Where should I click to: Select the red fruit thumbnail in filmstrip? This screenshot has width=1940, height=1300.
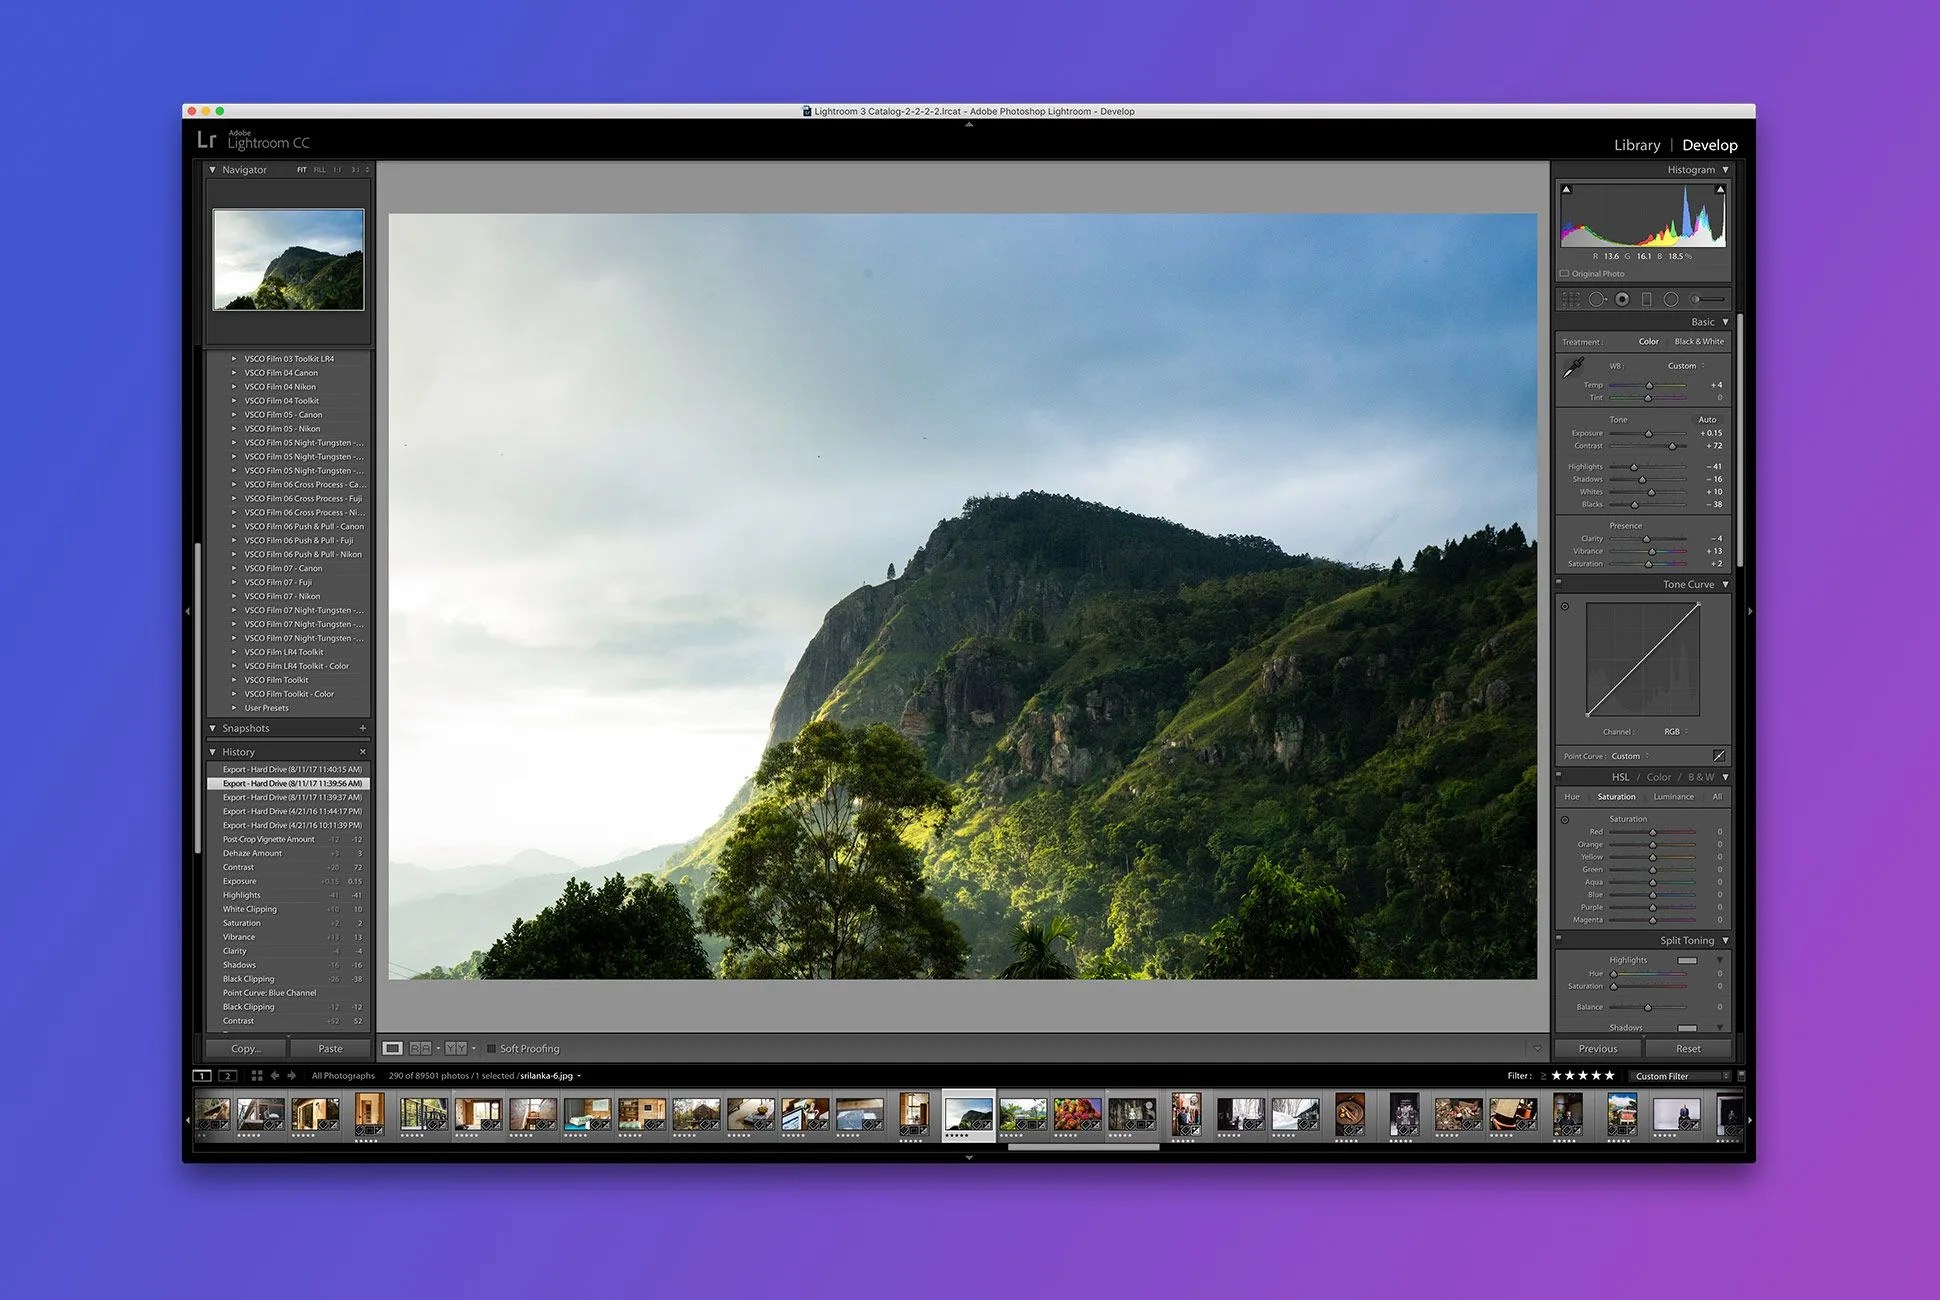(1077, 1113)
